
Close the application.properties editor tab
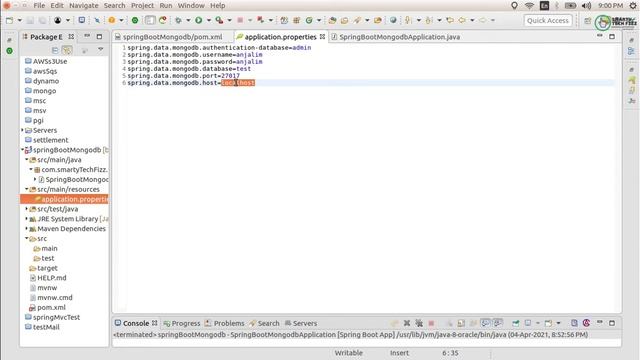[322, 37]
